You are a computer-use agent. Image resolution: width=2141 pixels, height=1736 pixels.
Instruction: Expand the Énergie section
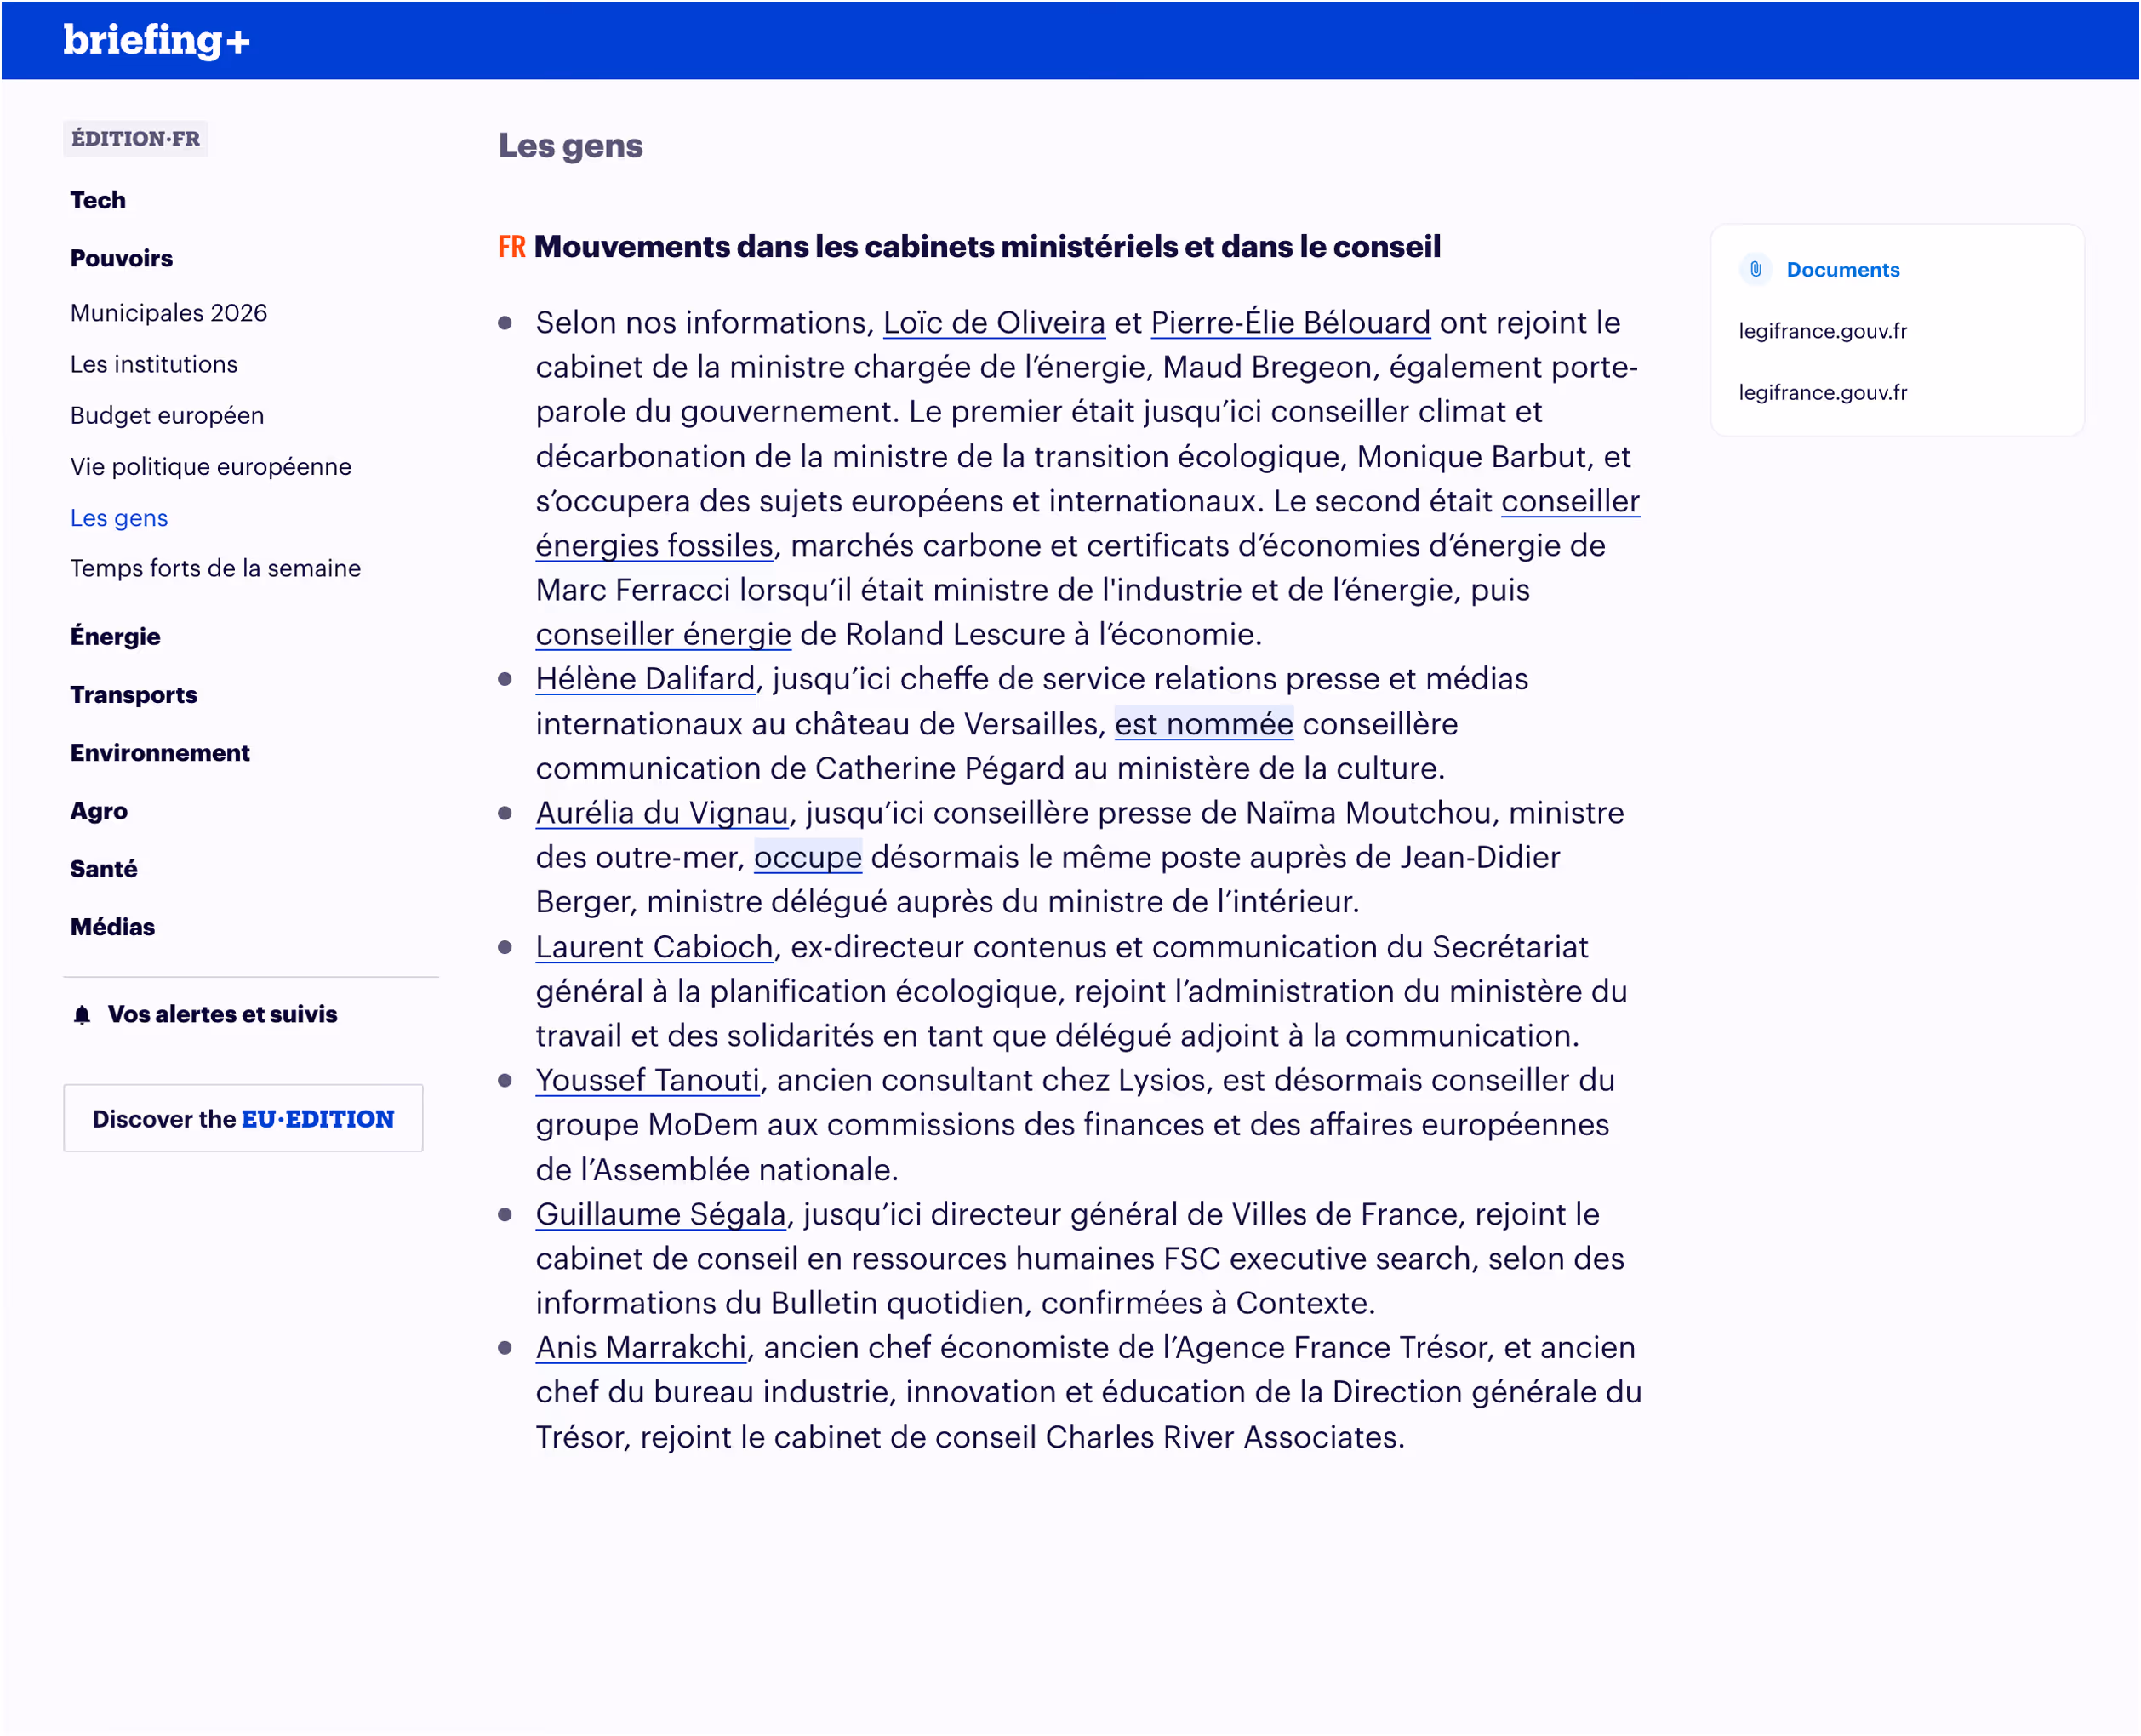[115, 636]
